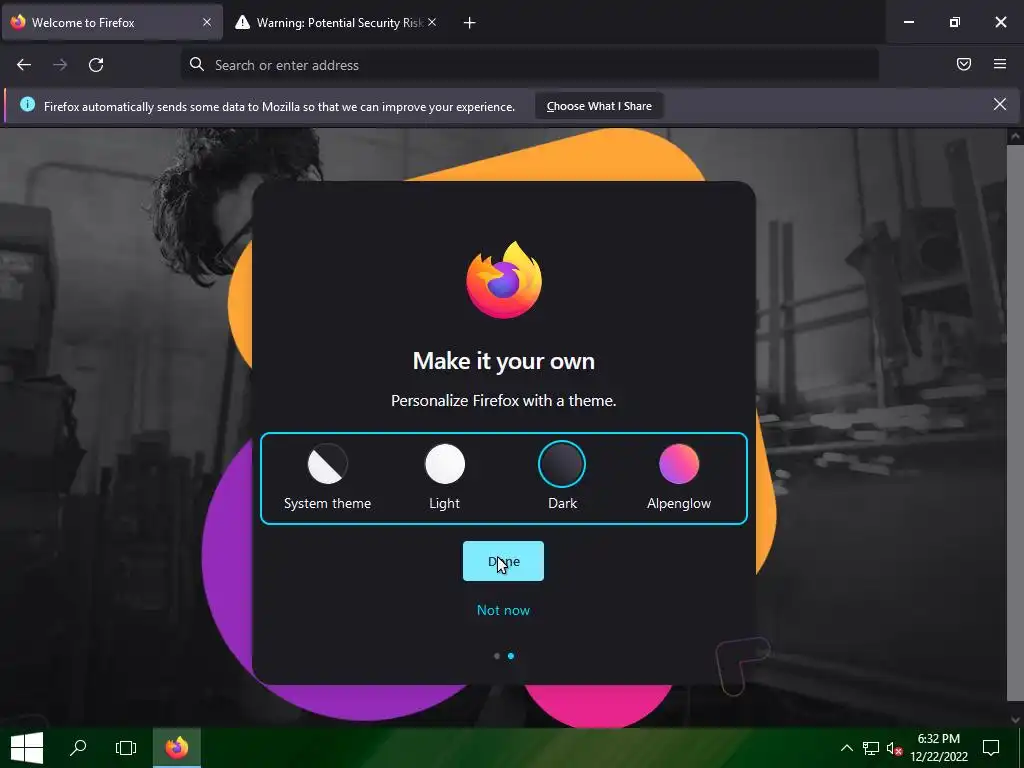Screen dimensions: 1024x768
Task: Click the Not now link
Action: (x=503, y=610)
